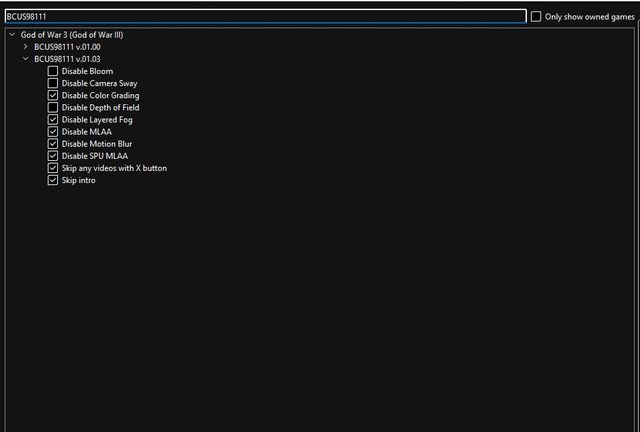Select the BCUS98111 v.01.03 row text
The height and width of the screenshot is (432, 640).
pyautogui.click(x=67, y=59)
